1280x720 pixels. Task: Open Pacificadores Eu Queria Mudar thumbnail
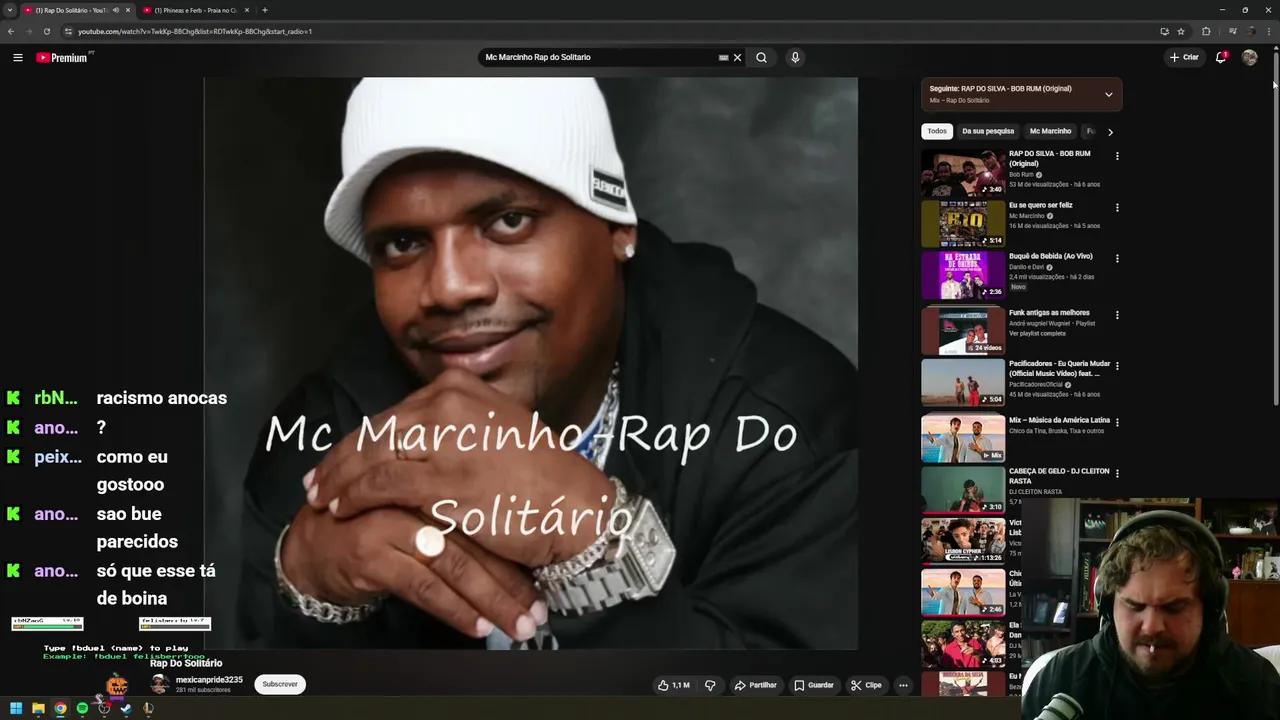(963, 382)
